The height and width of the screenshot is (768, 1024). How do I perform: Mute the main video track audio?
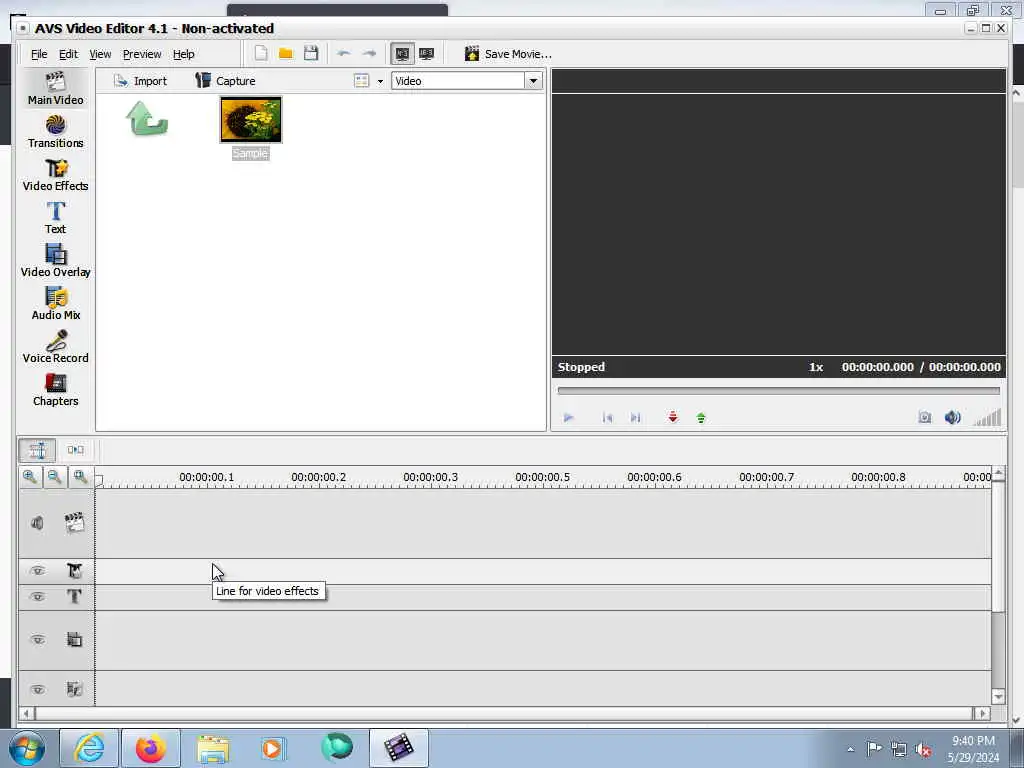point(37,522)
